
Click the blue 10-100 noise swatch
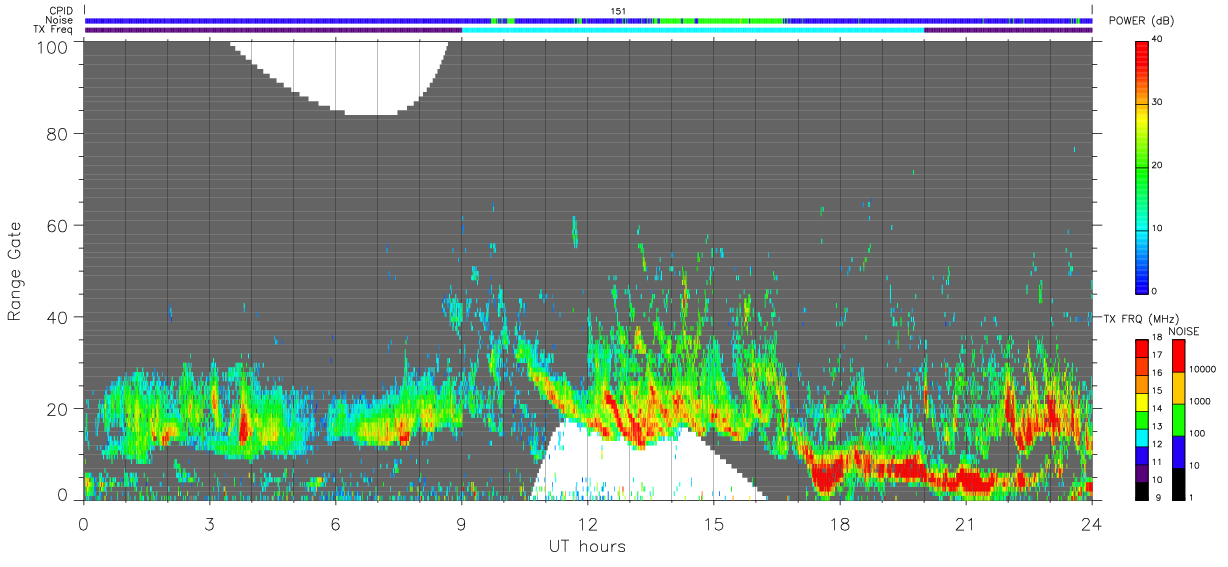point(1179,452)
